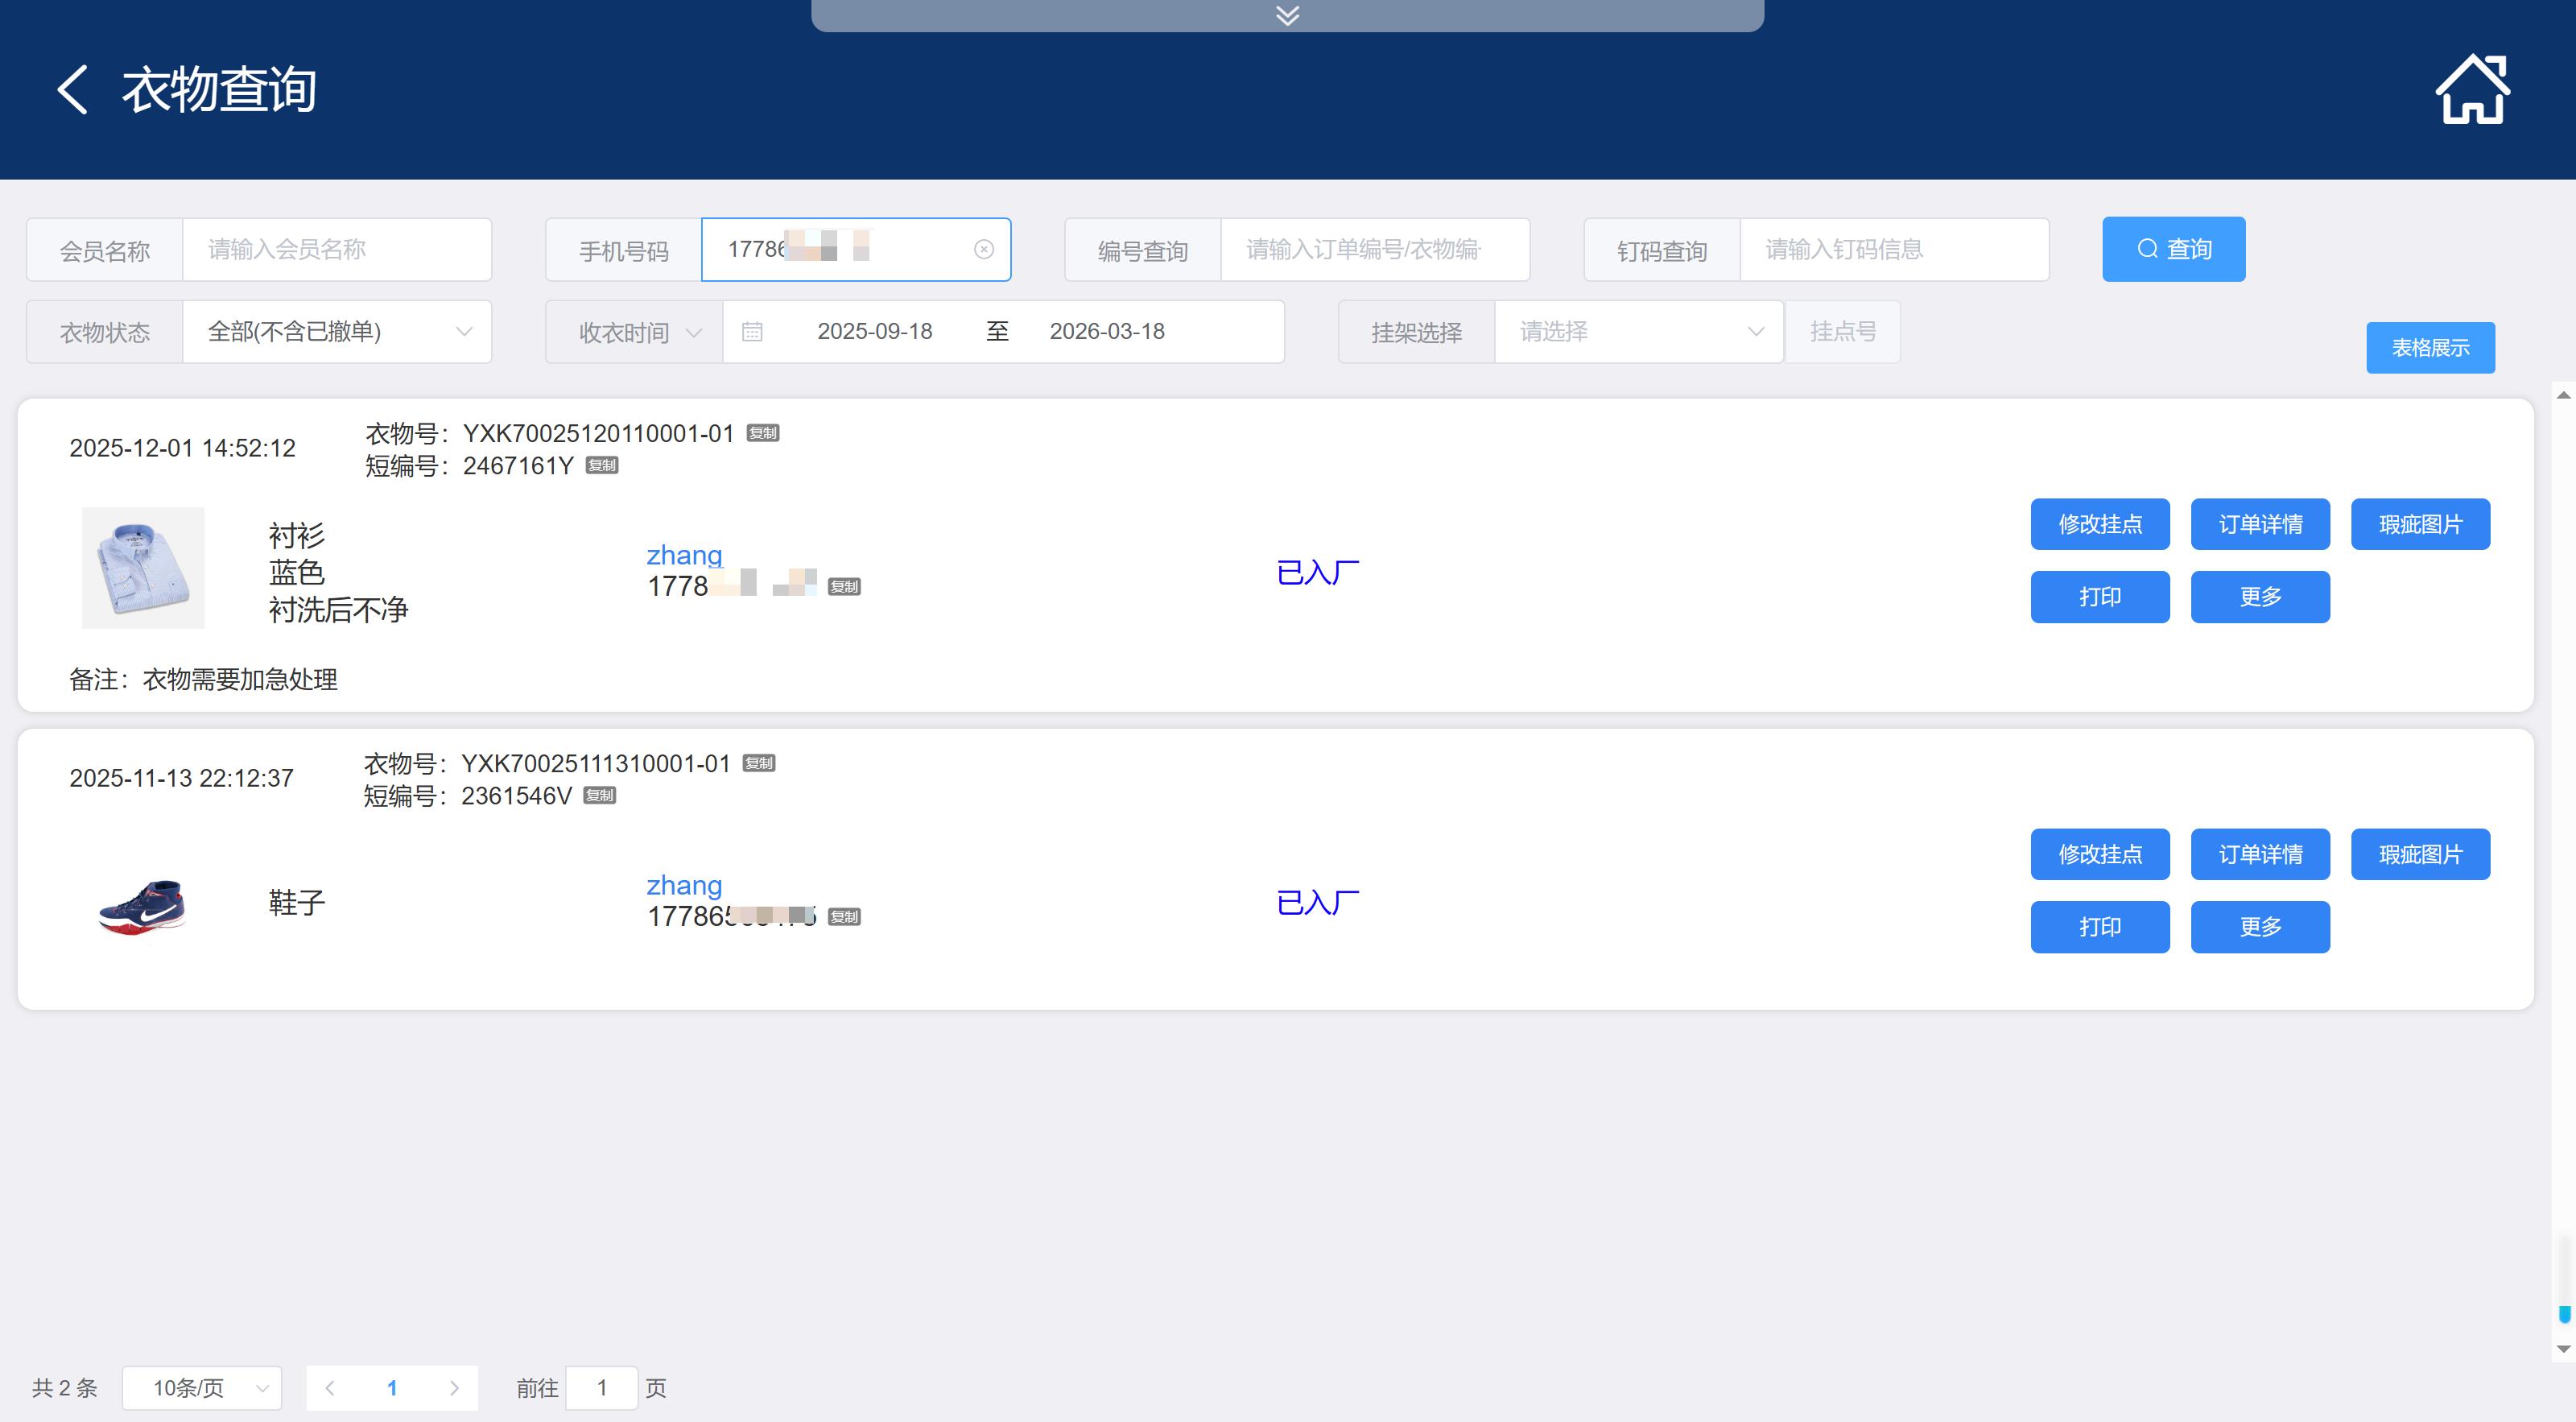
Task: Copy garment number YXK70025120110001-01 via 复制 icon
Action: [763, 433]
